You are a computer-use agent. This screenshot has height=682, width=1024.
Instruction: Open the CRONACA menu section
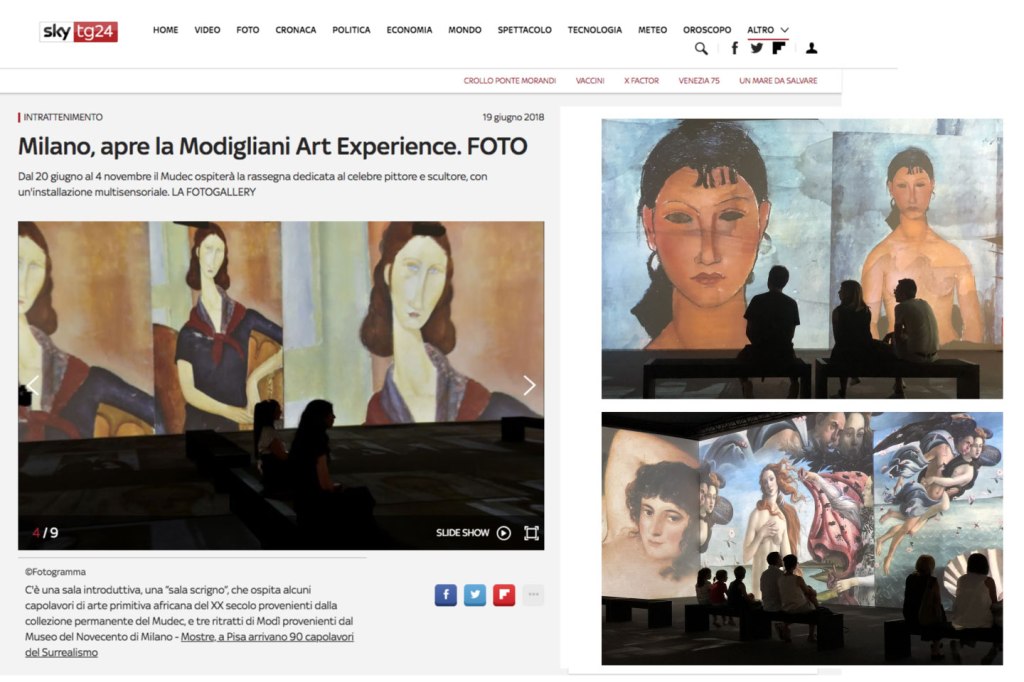click(x=296, y=30)
